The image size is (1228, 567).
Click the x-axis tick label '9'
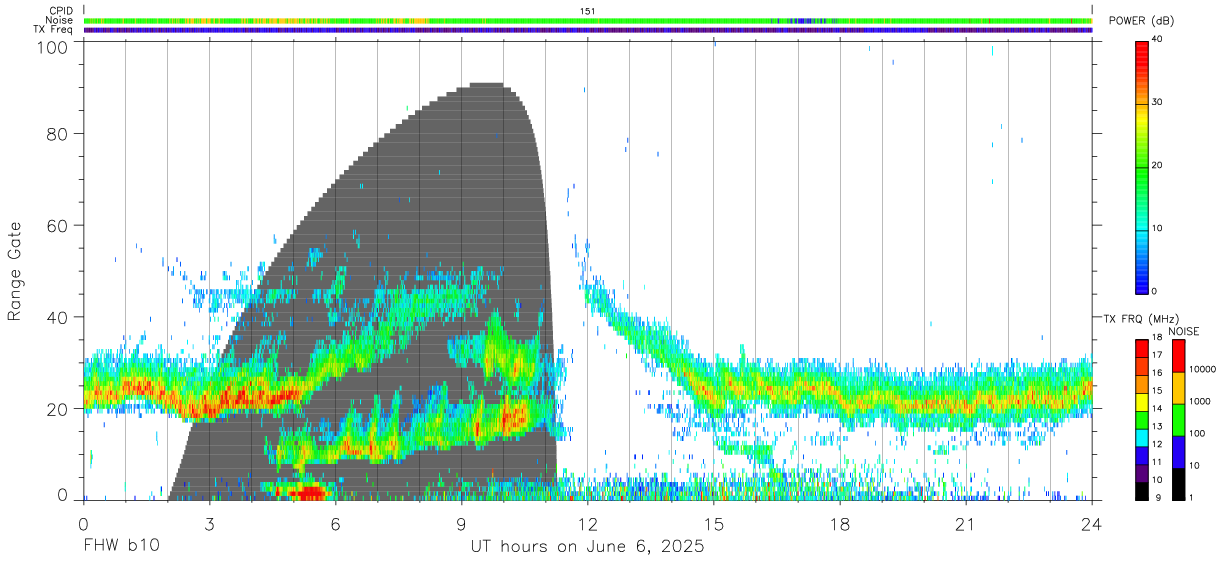pos(461,524)
